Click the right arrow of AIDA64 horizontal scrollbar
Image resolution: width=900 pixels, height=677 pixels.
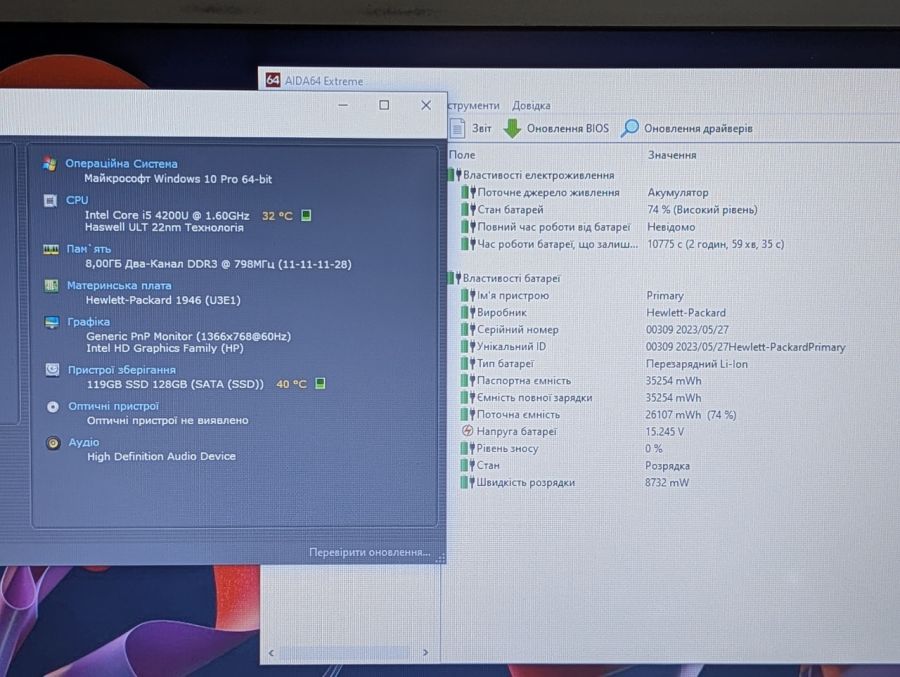[x=425, y=652]
